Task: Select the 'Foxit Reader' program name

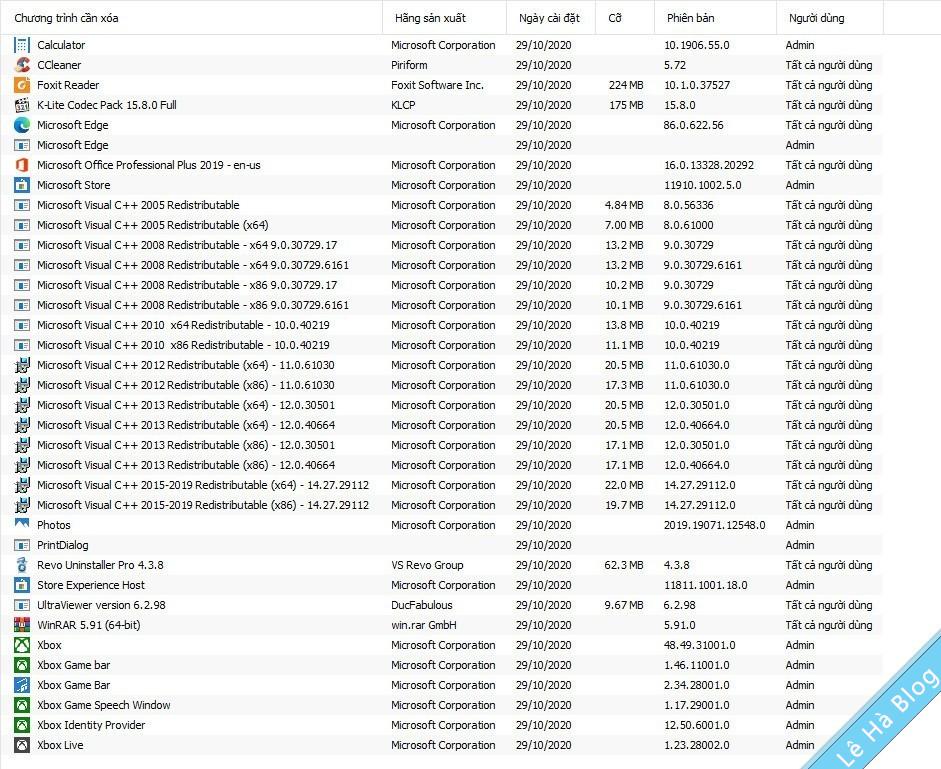Action: pos(68,85)
